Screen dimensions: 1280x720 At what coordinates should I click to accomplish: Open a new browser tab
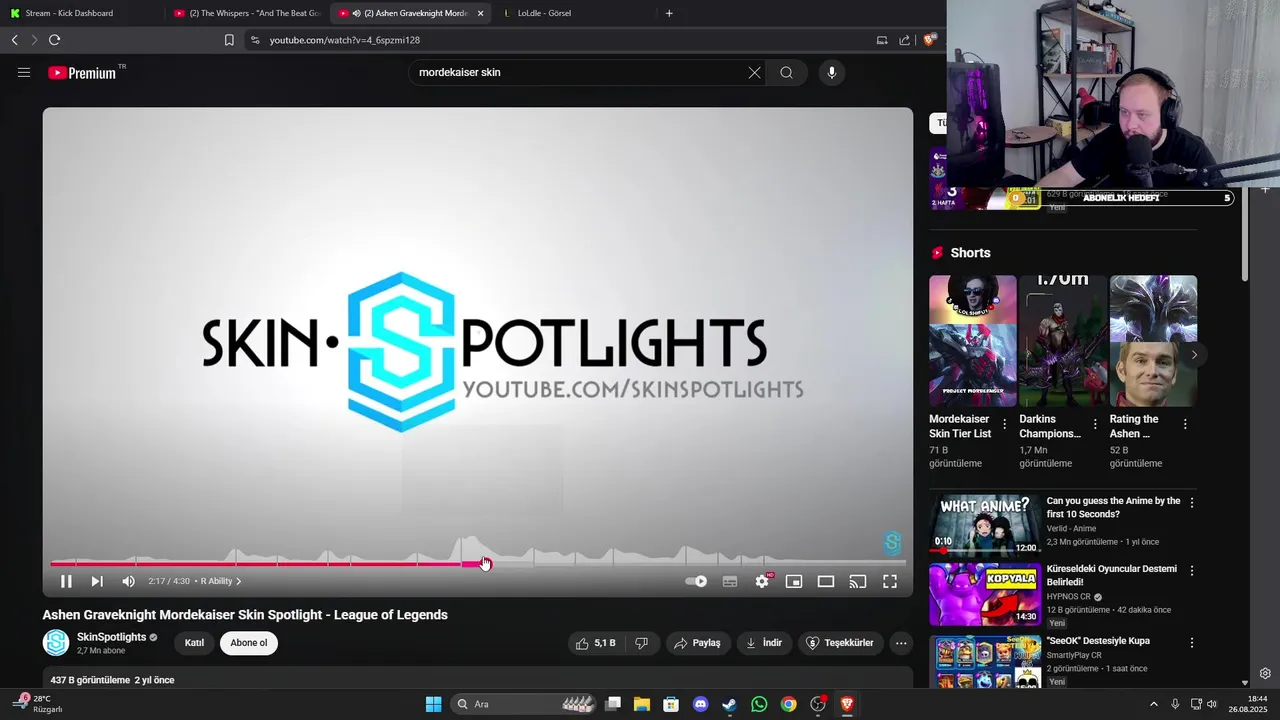click(669, 13)
